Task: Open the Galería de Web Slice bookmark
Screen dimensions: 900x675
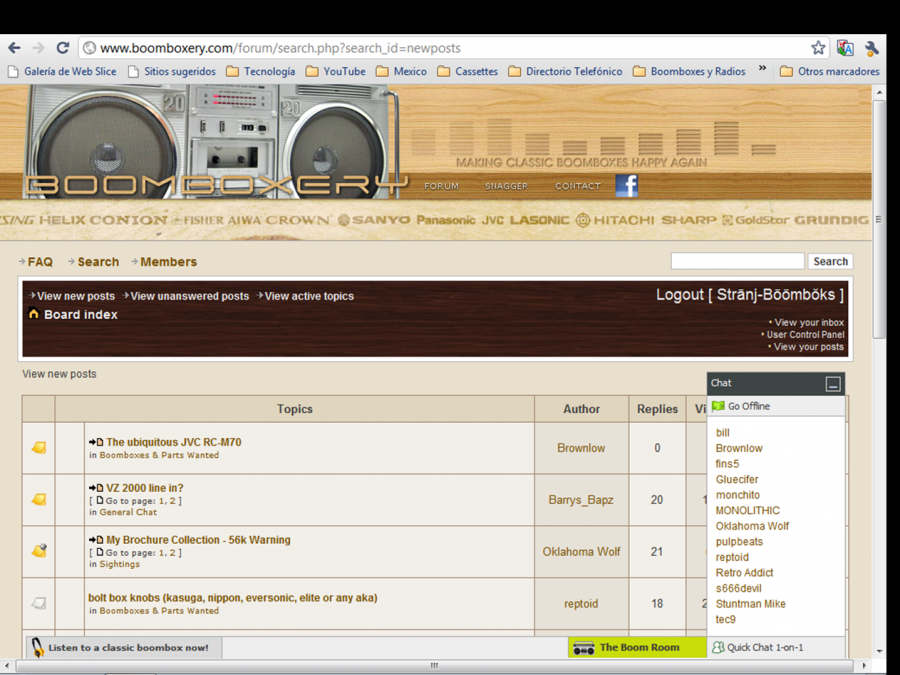Action: click(62, 71)
